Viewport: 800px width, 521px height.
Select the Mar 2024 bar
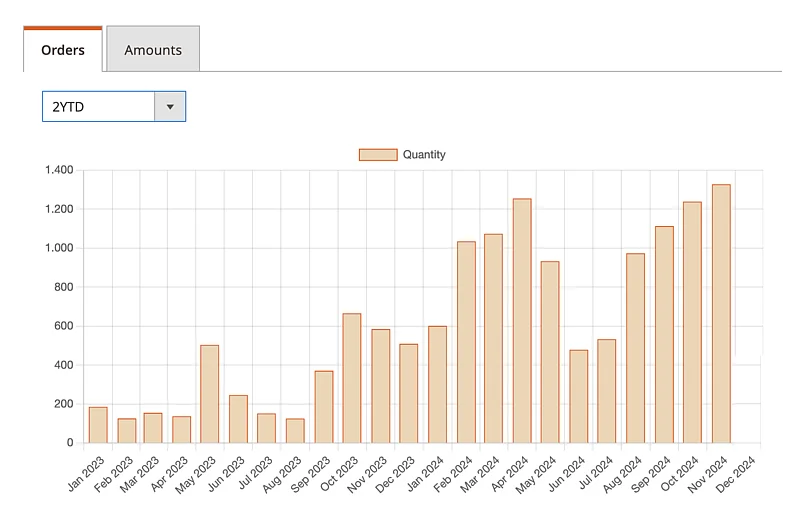(x=494, y=338)
